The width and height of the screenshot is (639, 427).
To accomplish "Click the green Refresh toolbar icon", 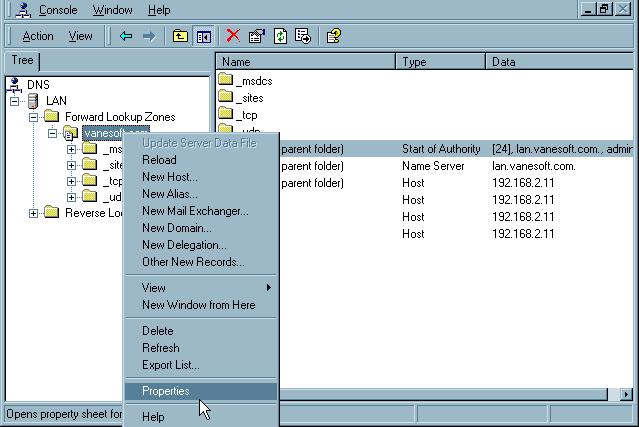I will 280,36.
